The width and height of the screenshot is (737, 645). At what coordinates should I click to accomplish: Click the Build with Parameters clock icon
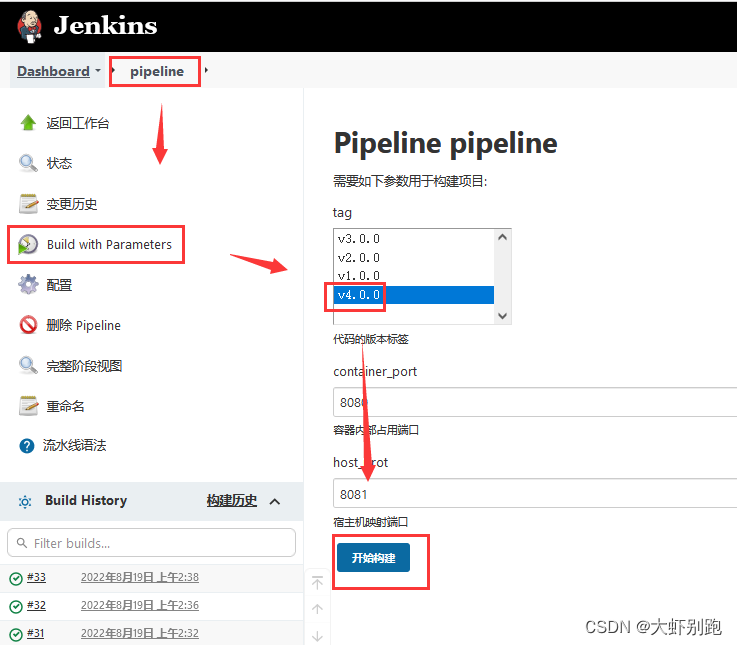(28, 245)
